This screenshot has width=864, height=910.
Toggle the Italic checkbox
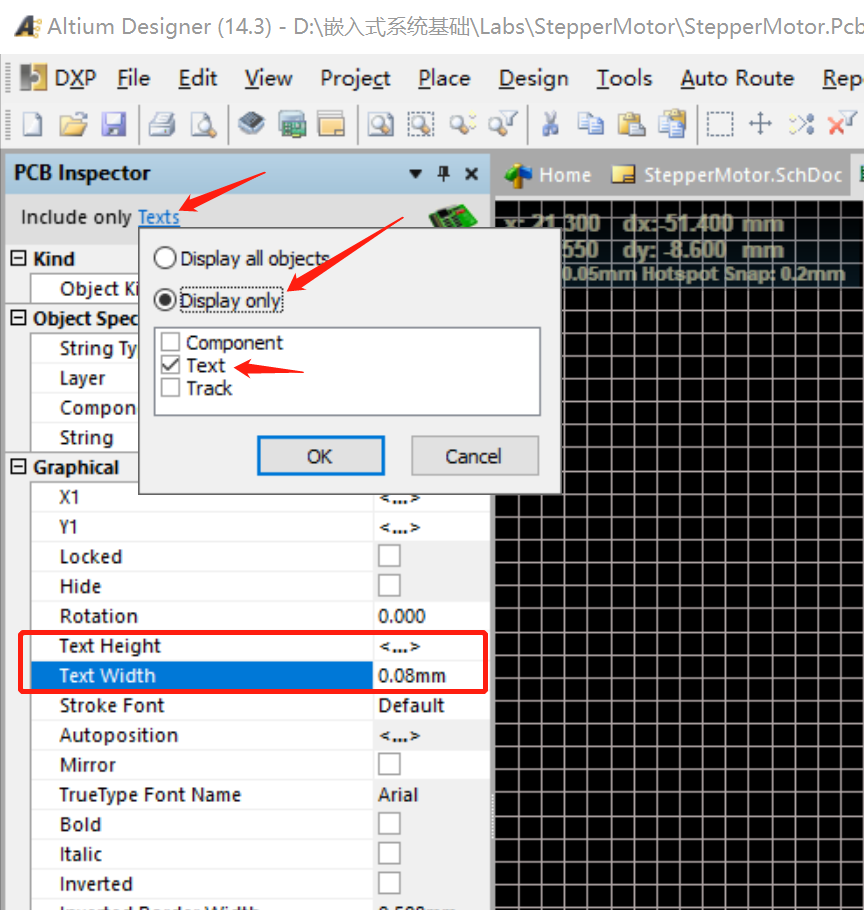[389, 854]
